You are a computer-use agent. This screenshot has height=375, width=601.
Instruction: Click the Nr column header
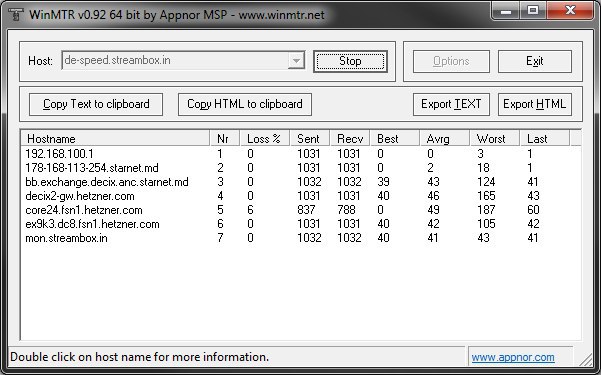coord(225,138)
